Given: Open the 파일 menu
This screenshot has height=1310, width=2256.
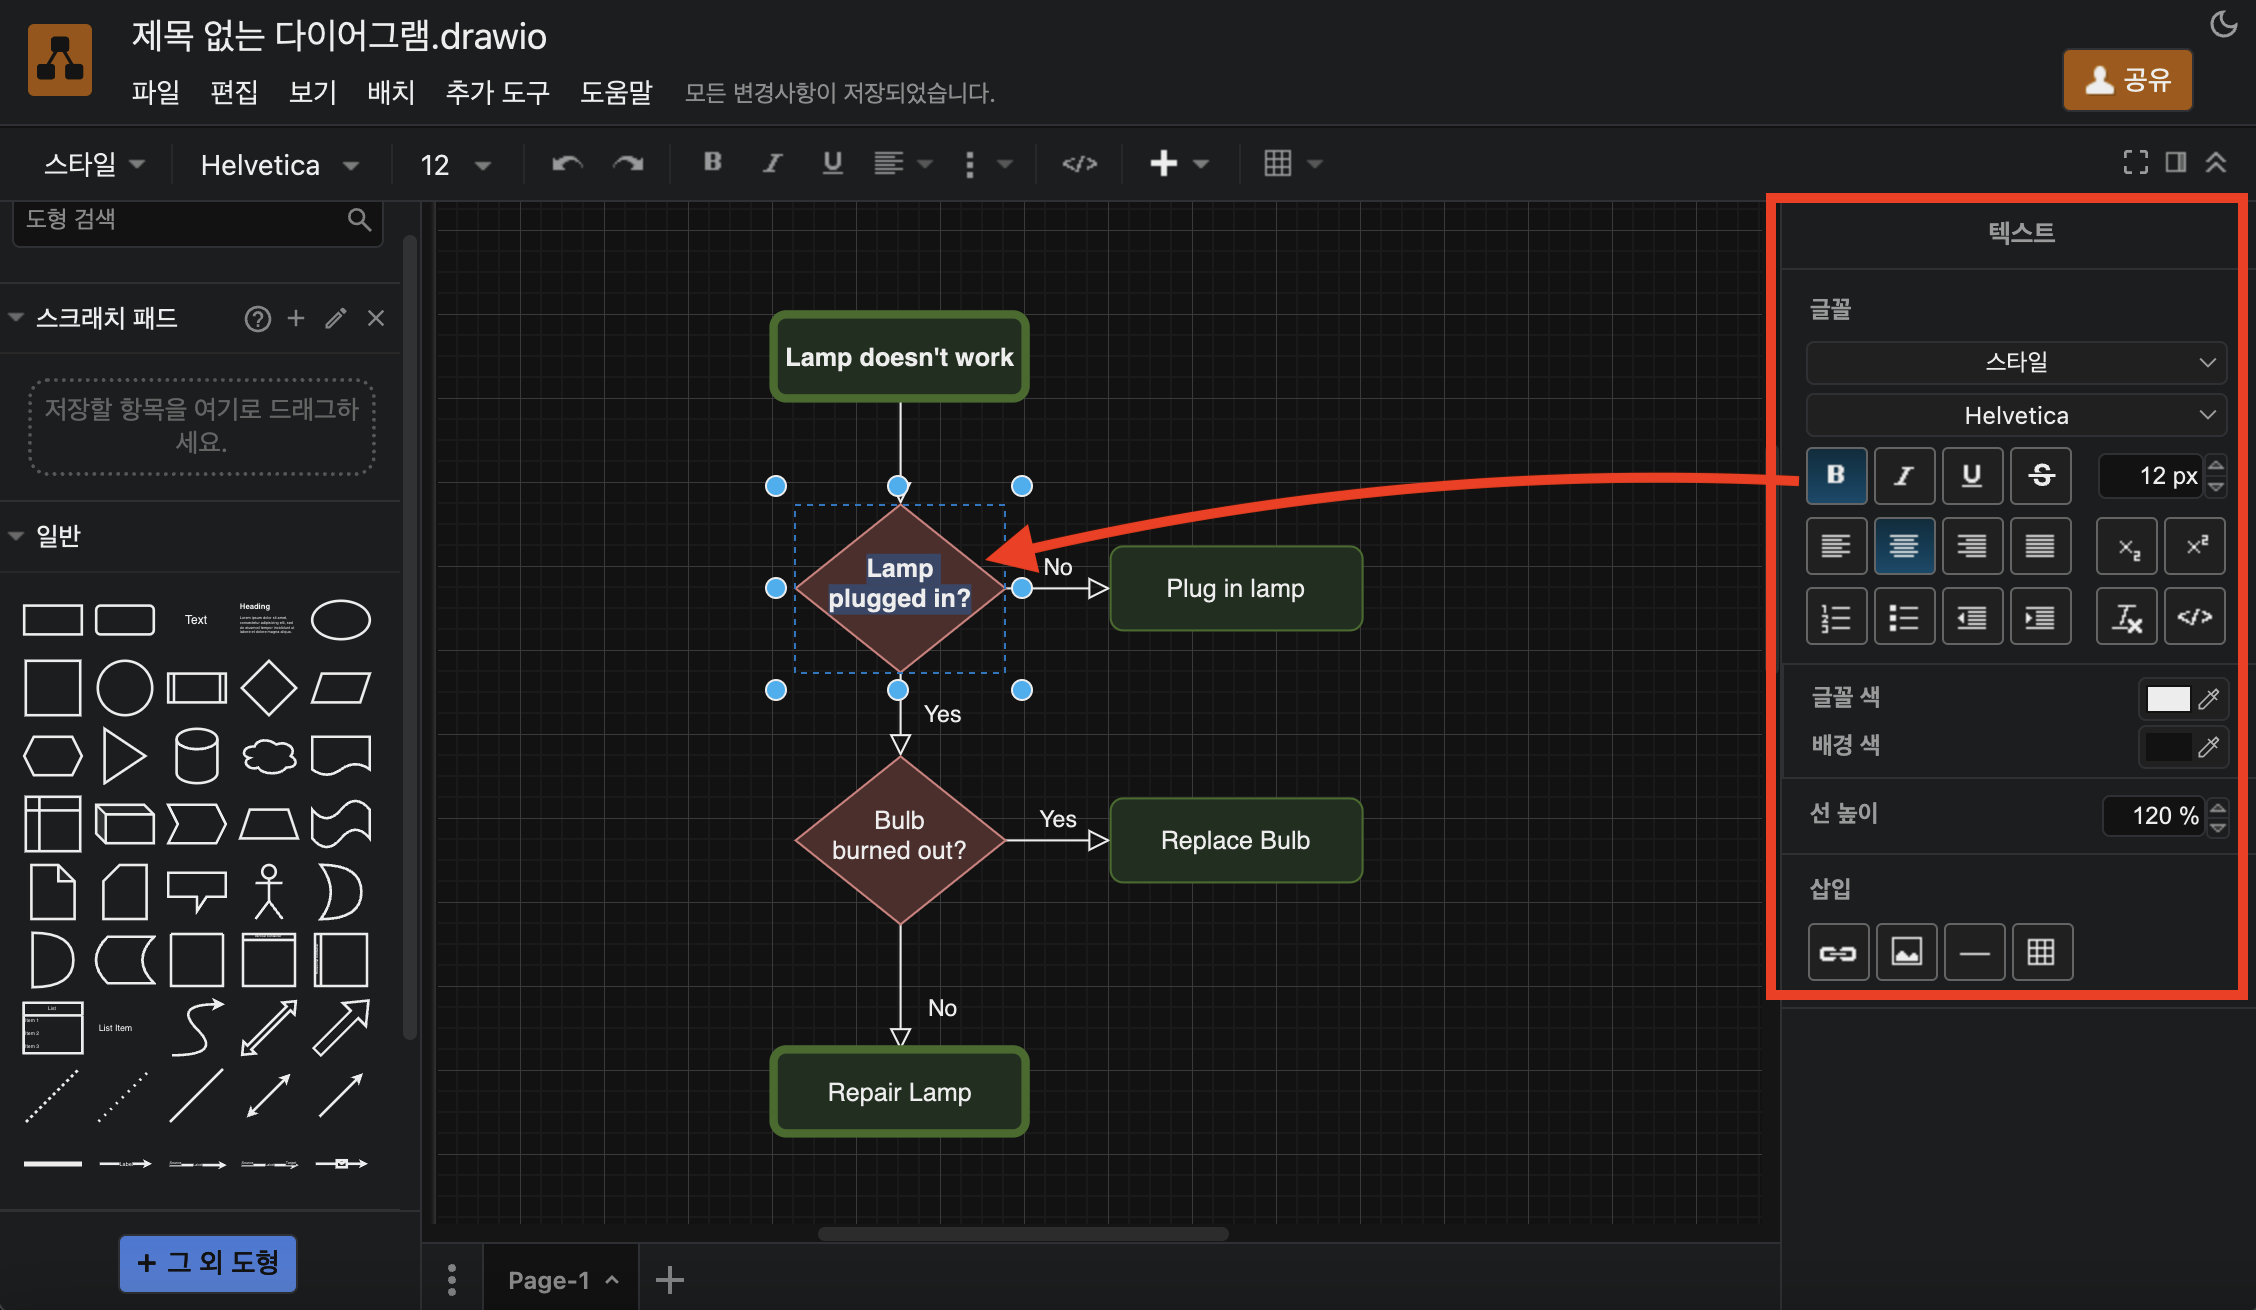Looking at the screenshot, I should 155,92.
